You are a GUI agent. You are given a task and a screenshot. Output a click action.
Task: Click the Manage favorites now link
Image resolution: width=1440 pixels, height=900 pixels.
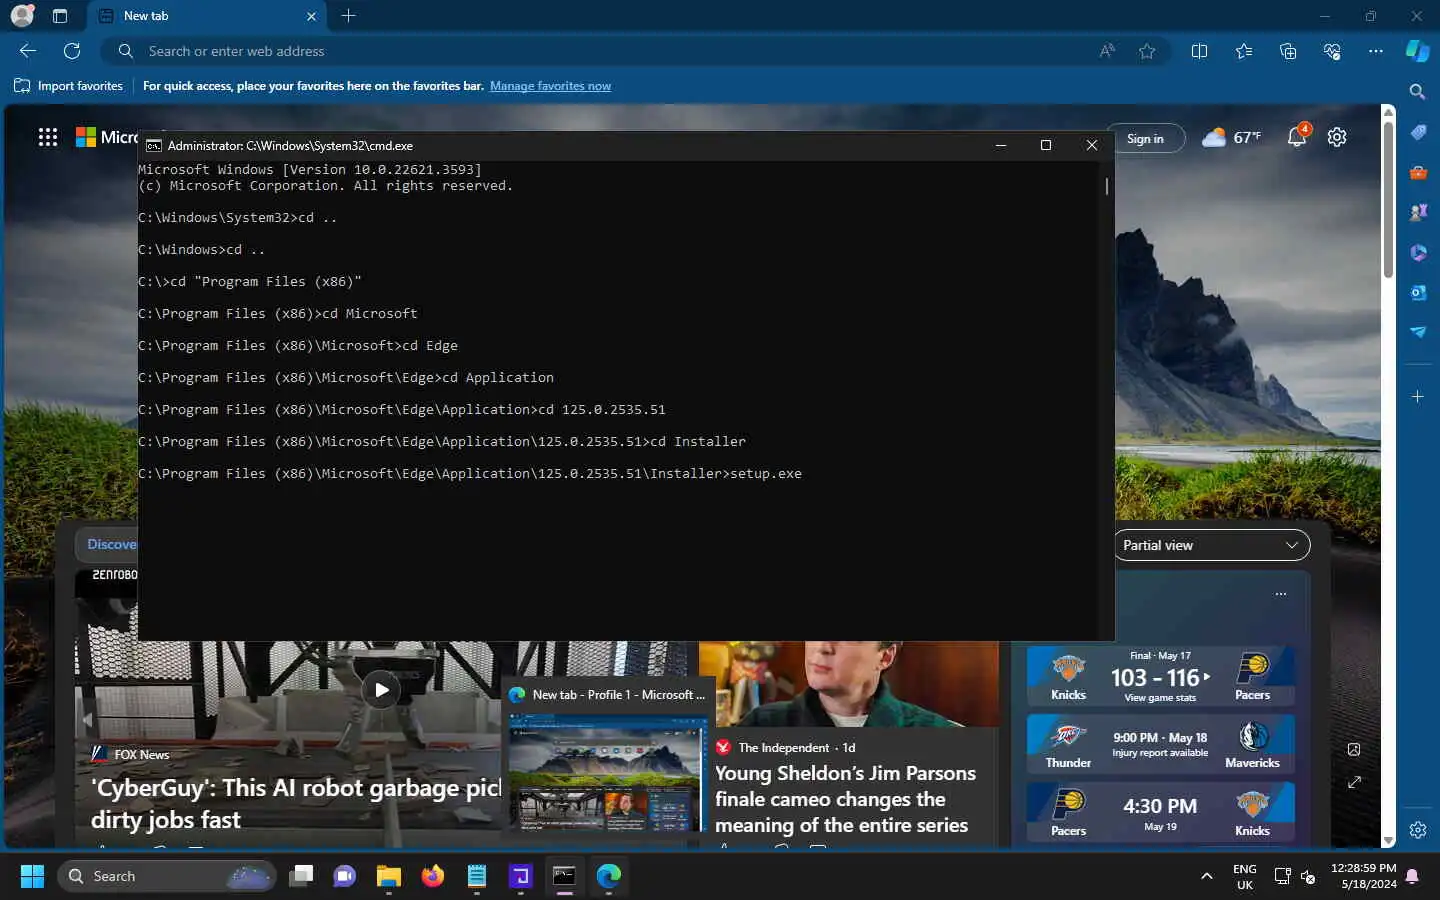tap(550, 86)
